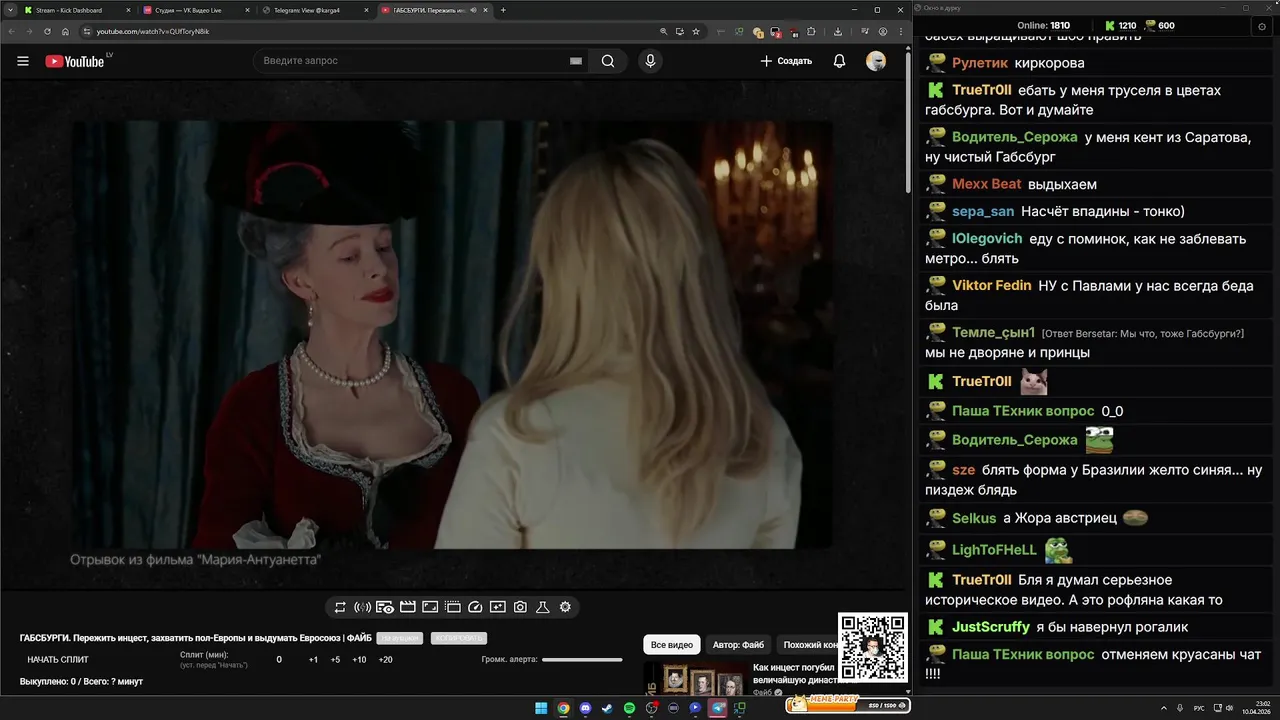Open a new browser tab with plus
The height and width of the screenshot is (720, 1280).
click(x=503, y=10)
